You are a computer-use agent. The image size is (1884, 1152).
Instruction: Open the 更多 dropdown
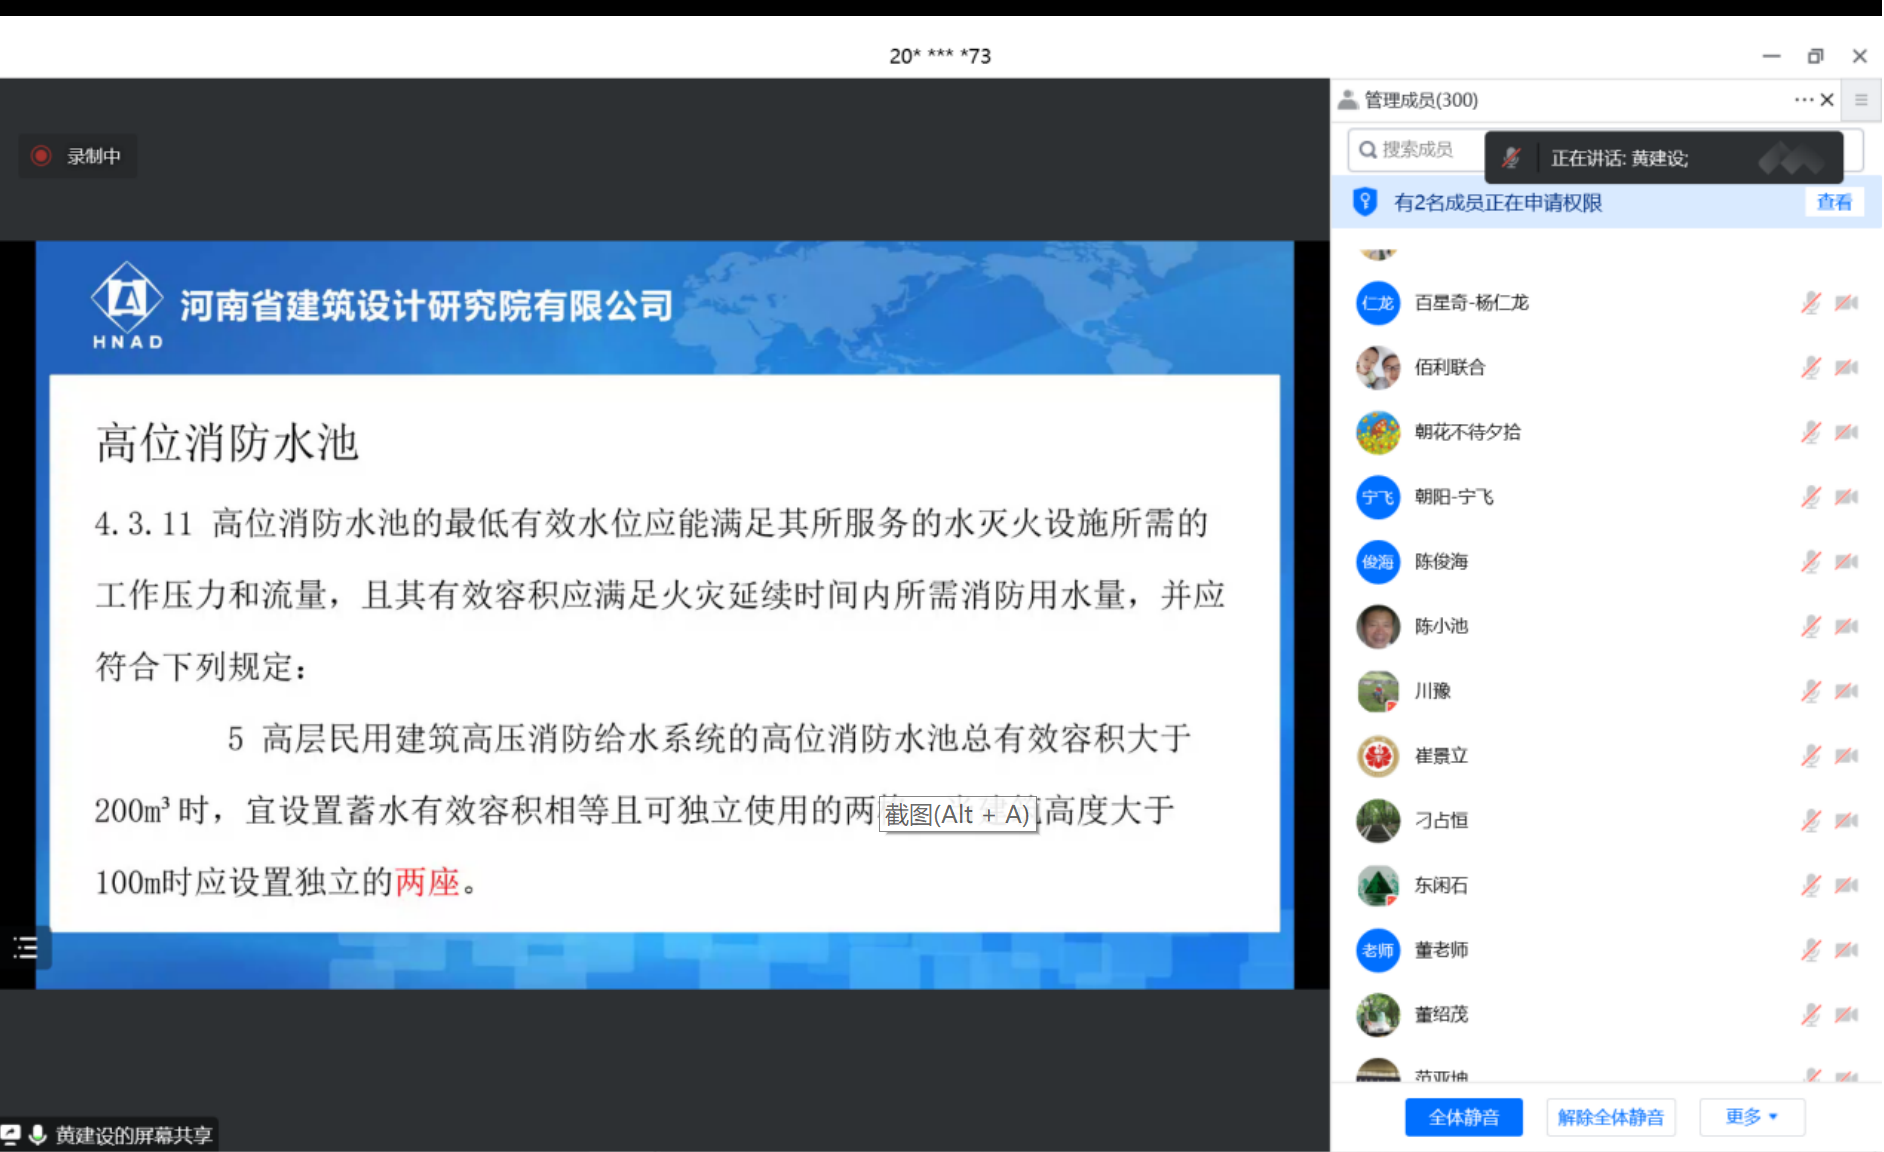1752,1117
